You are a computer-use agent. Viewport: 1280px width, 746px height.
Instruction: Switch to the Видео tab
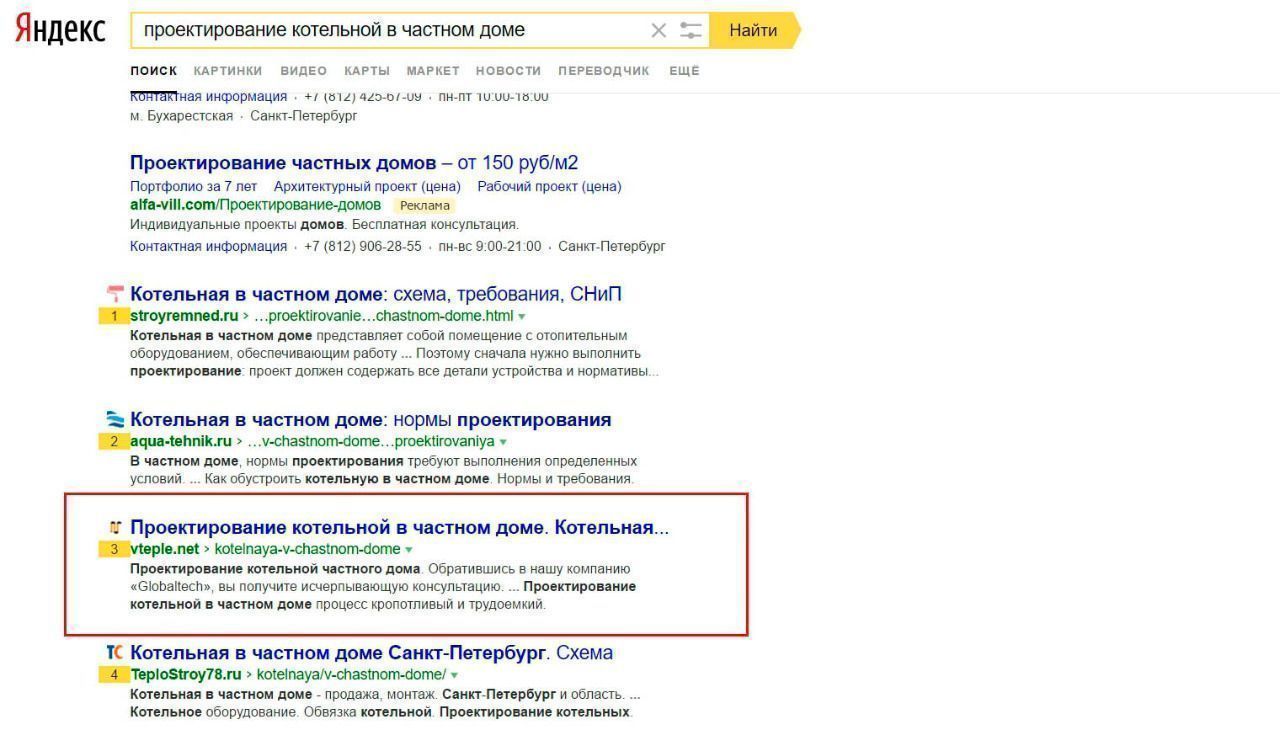(x=303, y=71)
